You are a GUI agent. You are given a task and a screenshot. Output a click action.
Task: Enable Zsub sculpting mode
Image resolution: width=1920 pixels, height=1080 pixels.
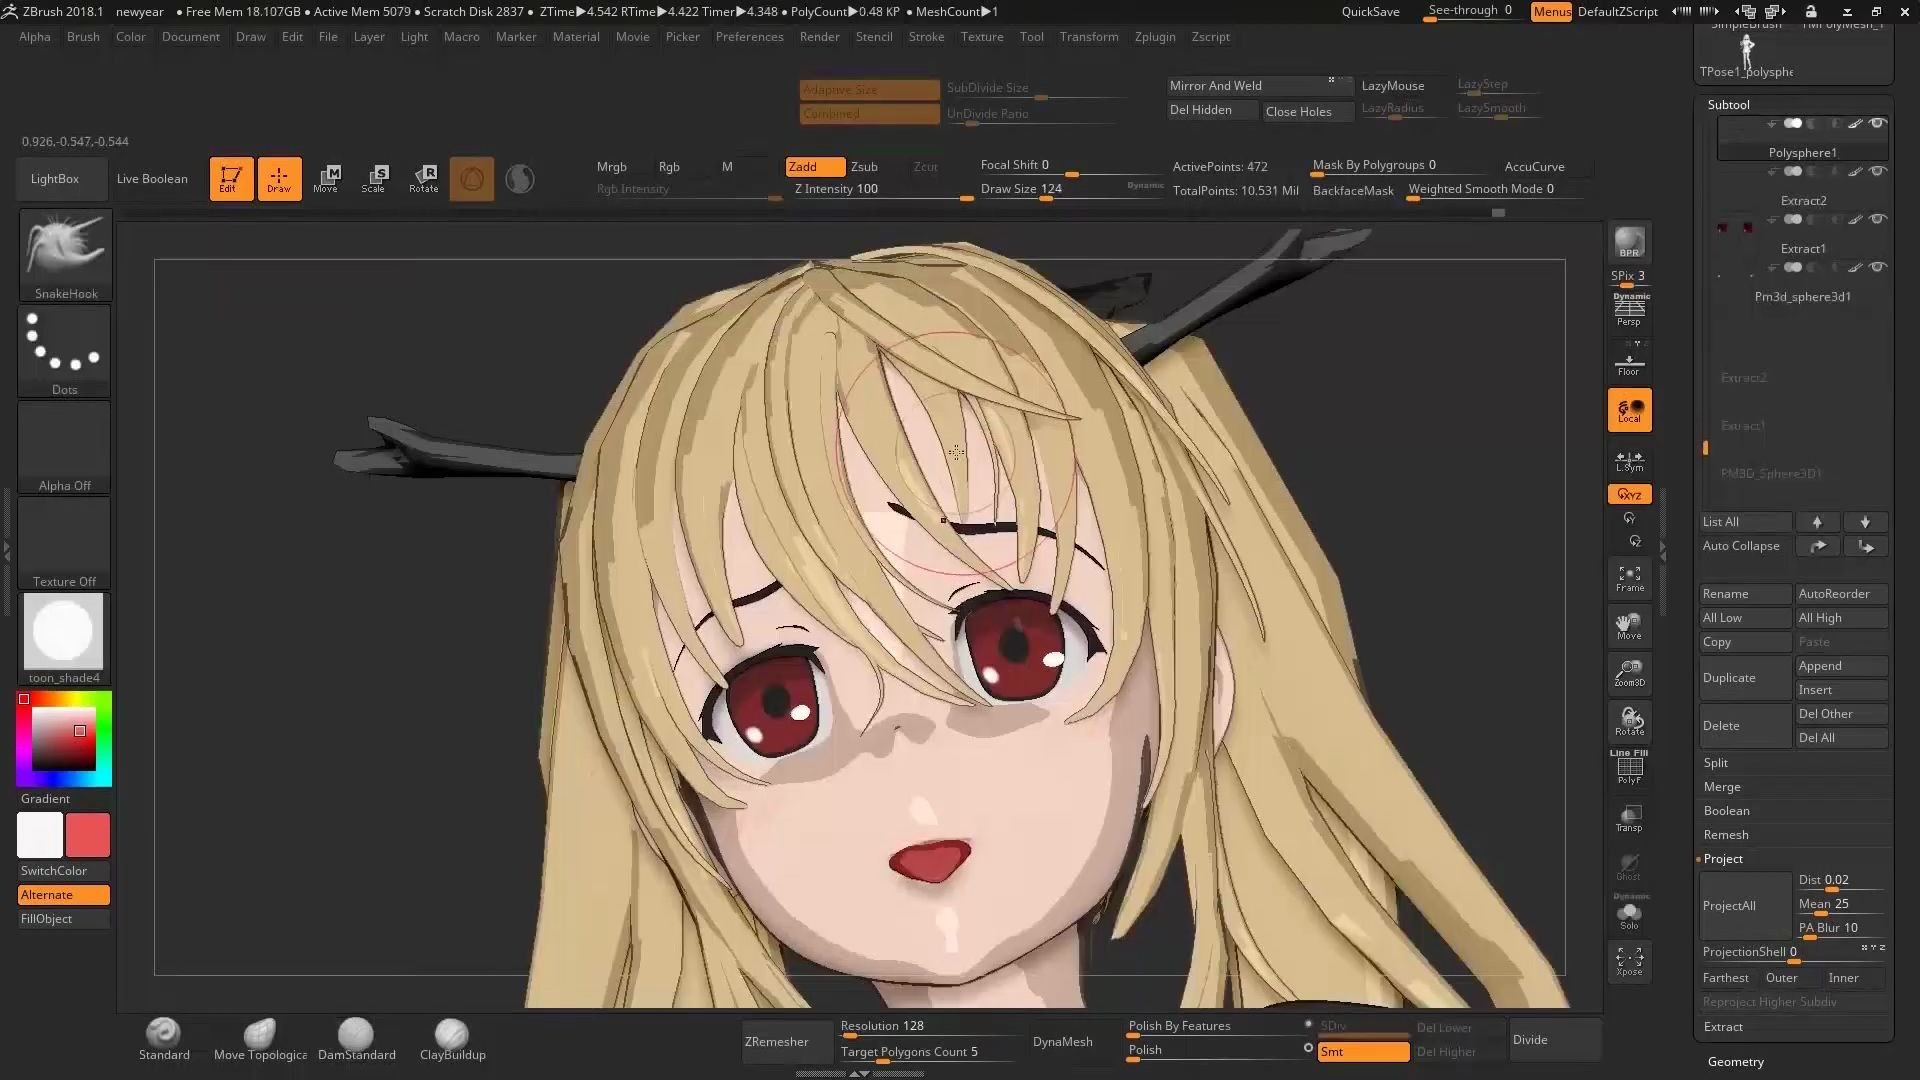[864, 167]
